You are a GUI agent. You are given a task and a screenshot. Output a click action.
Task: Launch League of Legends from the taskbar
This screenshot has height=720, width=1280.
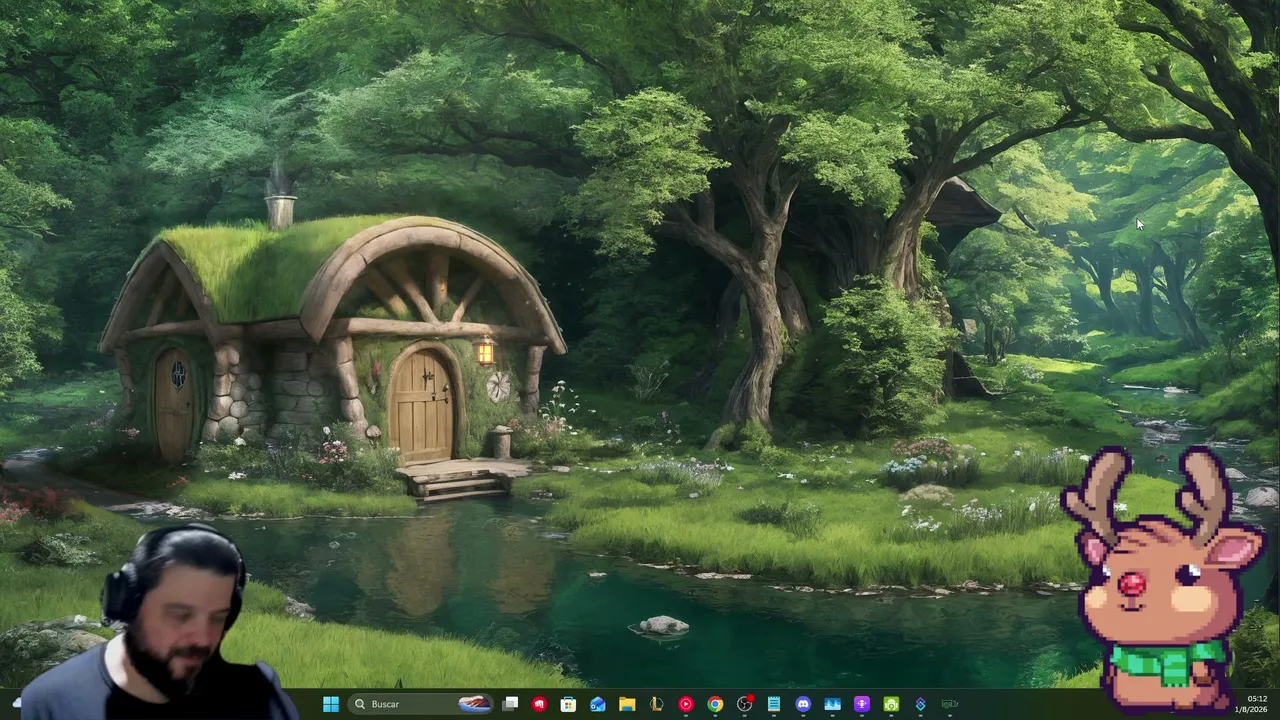[x=656, y=704]
